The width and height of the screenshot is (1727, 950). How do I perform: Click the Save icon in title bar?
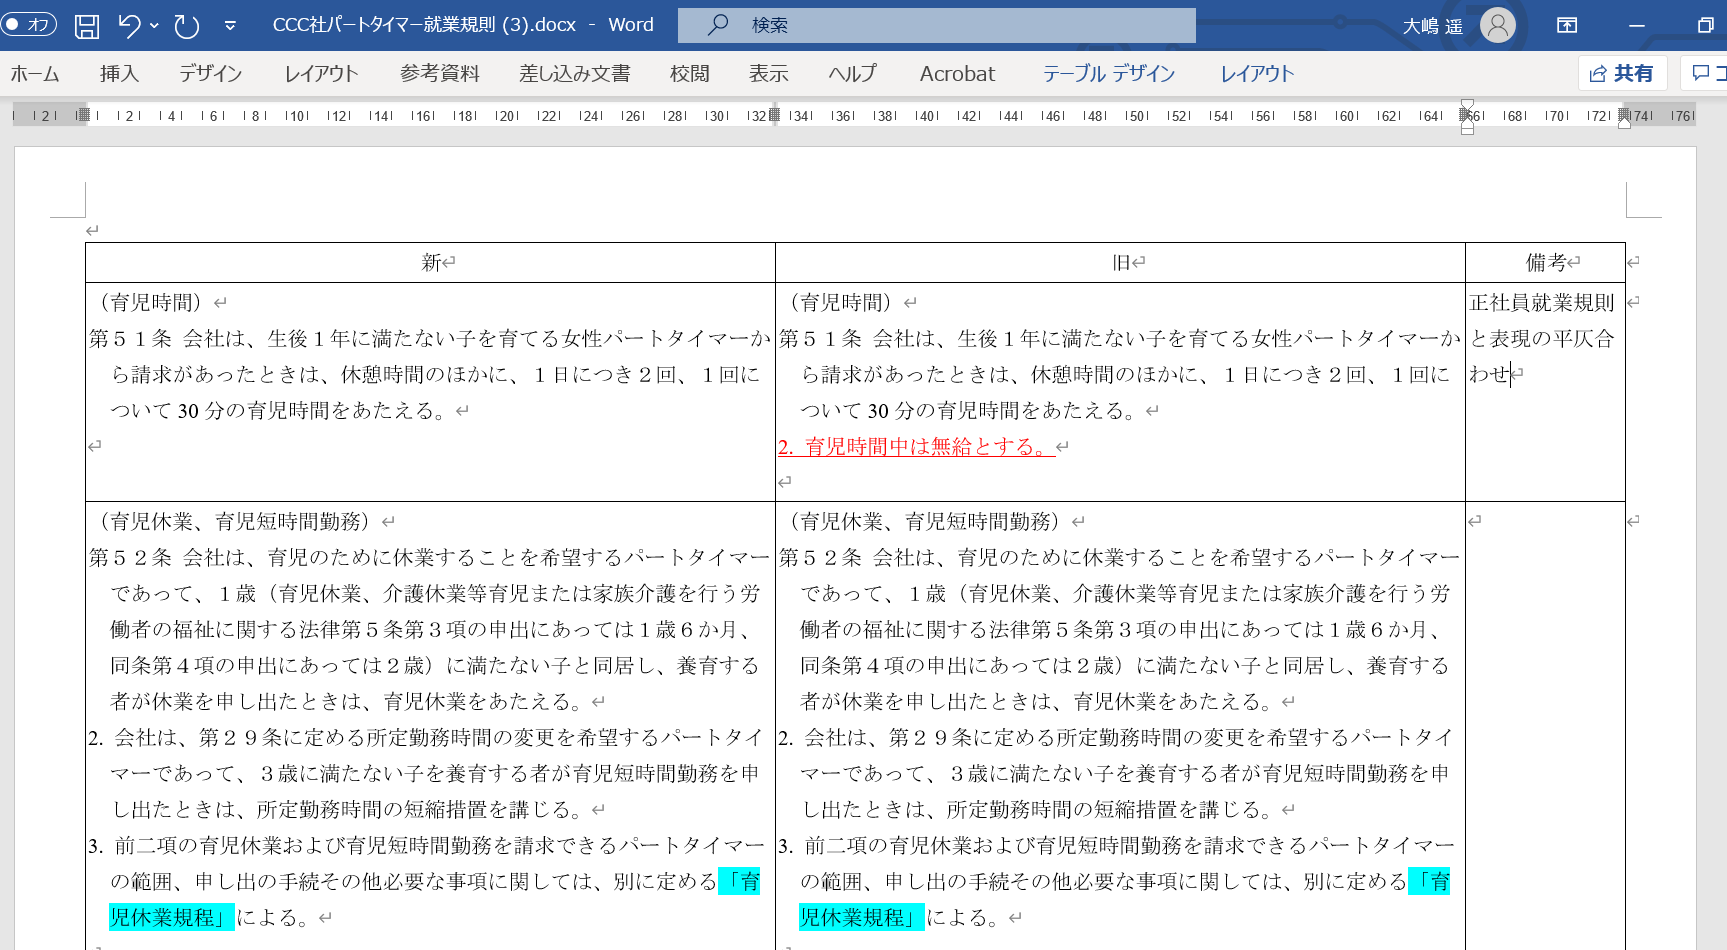[x=87, y=26]
